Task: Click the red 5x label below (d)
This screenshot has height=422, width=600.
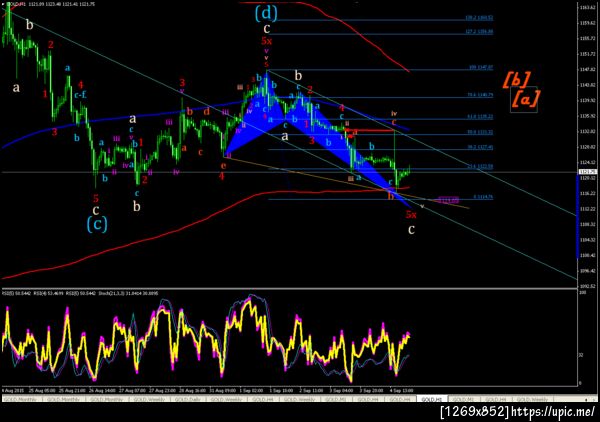Action: click(266, 41)
